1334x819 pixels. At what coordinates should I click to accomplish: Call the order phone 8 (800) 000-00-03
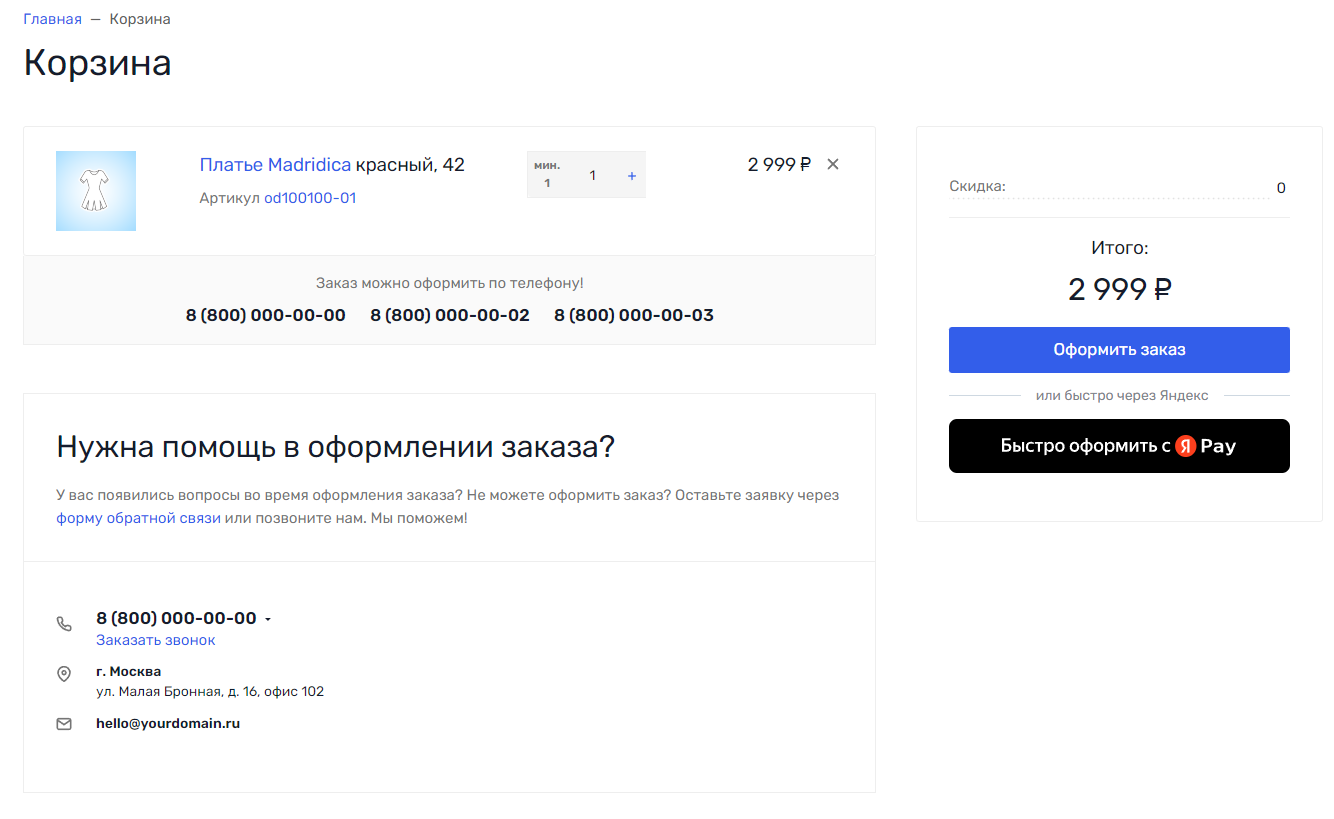pyautogui.click(x=634, y=316)
